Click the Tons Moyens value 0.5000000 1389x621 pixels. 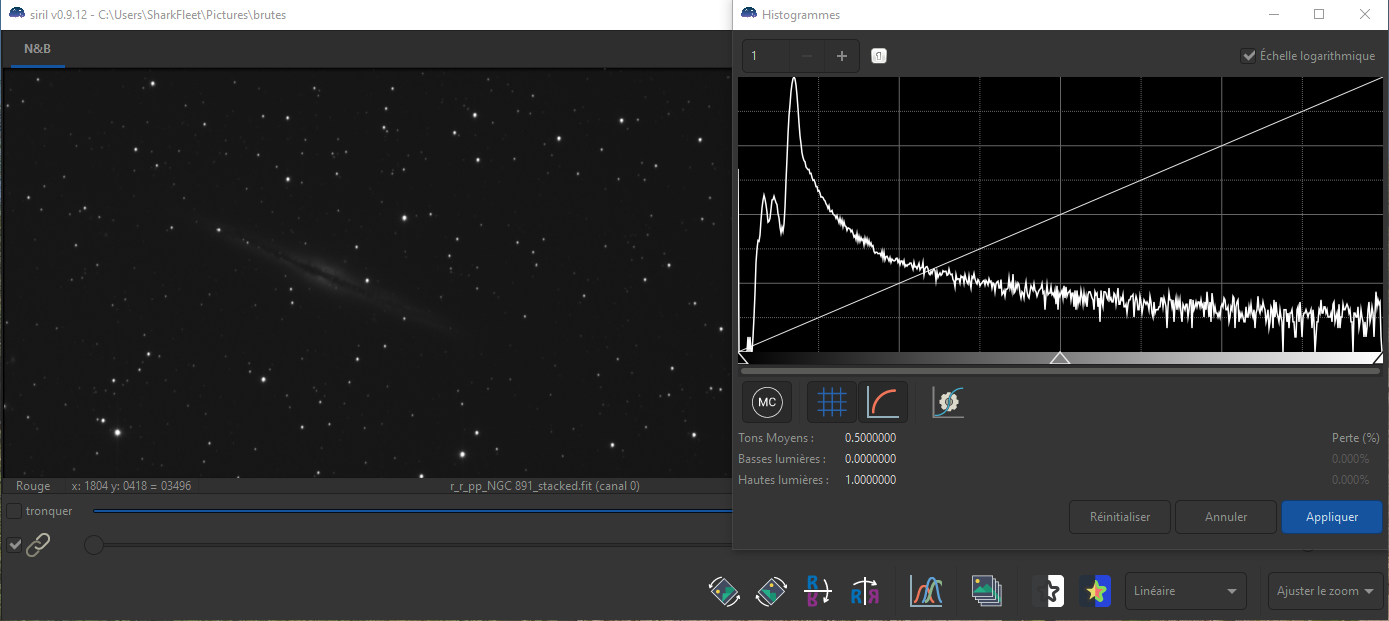point(870,438)
